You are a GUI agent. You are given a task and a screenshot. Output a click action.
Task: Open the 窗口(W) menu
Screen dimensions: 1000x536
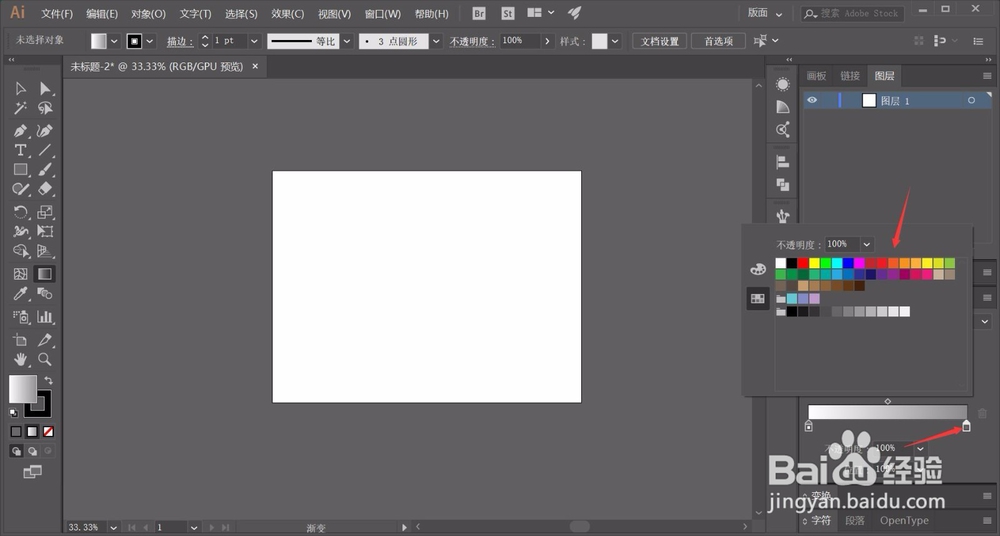383,13
